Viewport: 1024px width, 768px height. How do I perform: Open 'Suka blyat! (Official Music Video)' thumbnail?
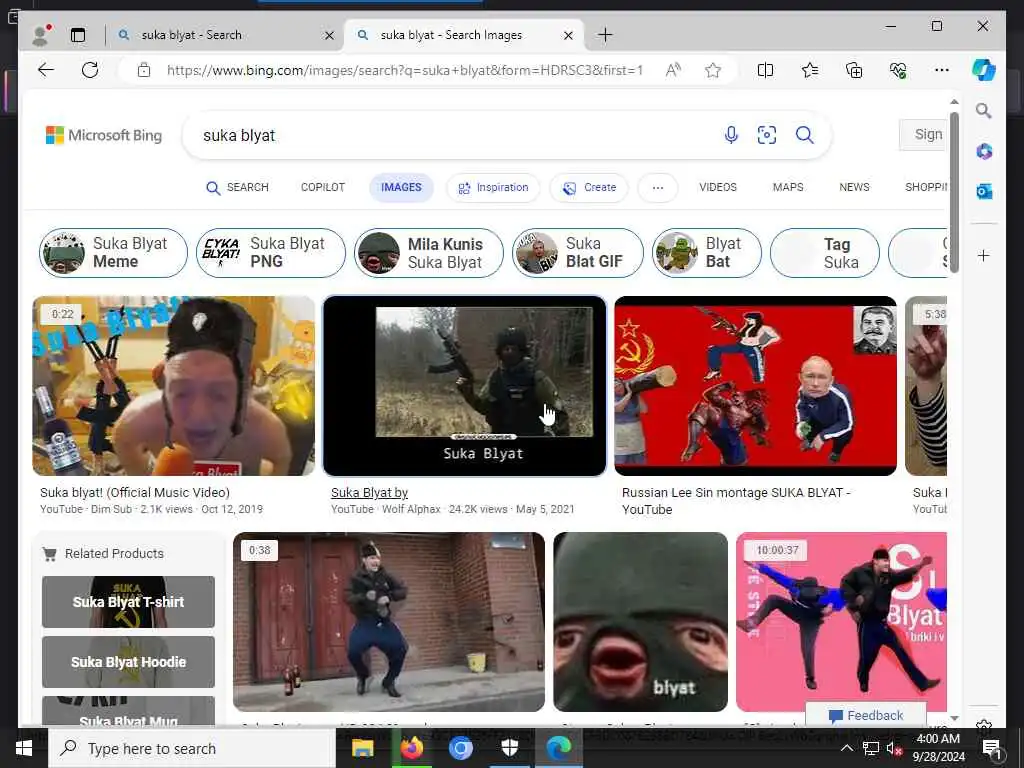pyautogui.click(x=174, y=386)
